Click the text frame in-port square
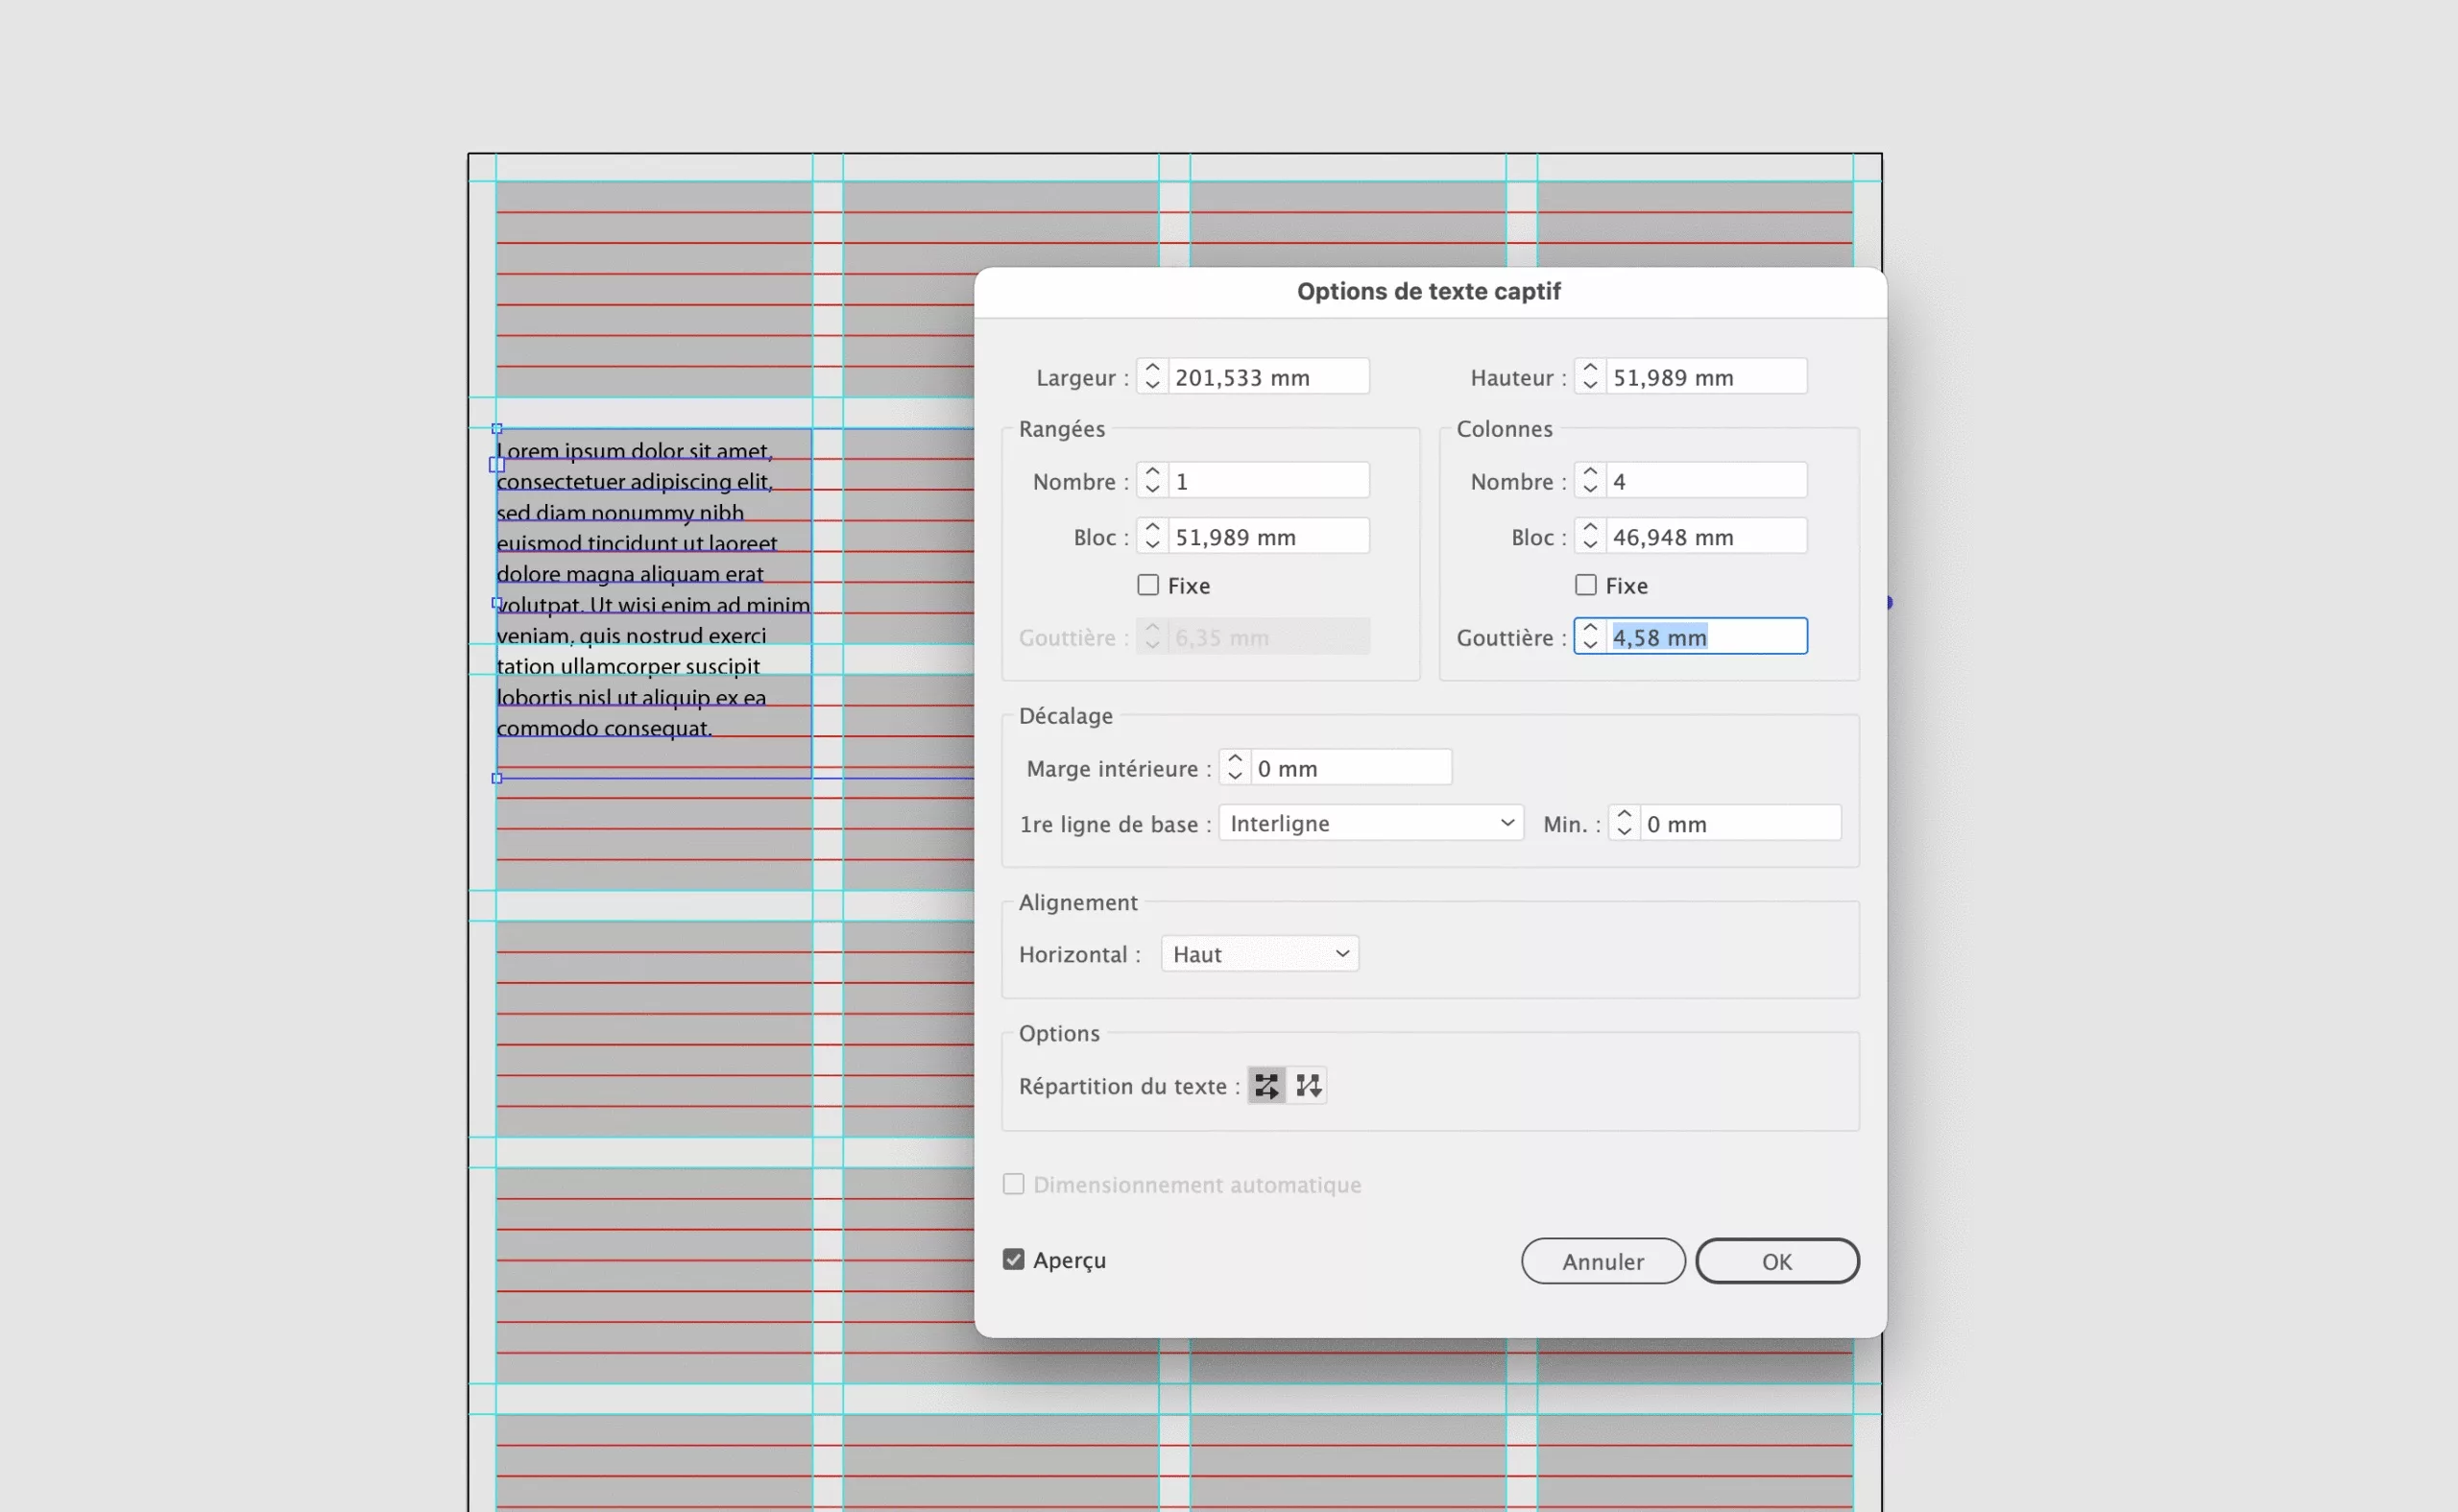 [497, 465]
